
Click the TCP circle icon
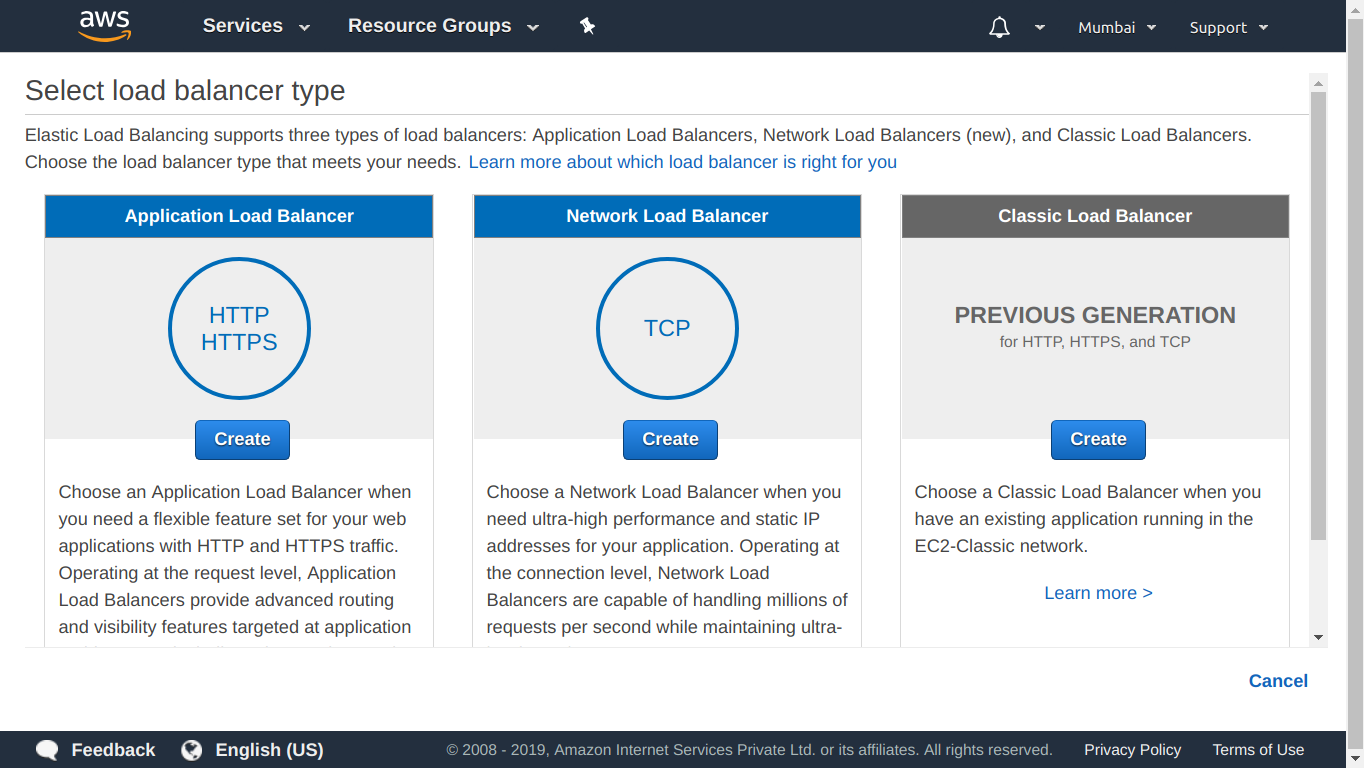667,328
